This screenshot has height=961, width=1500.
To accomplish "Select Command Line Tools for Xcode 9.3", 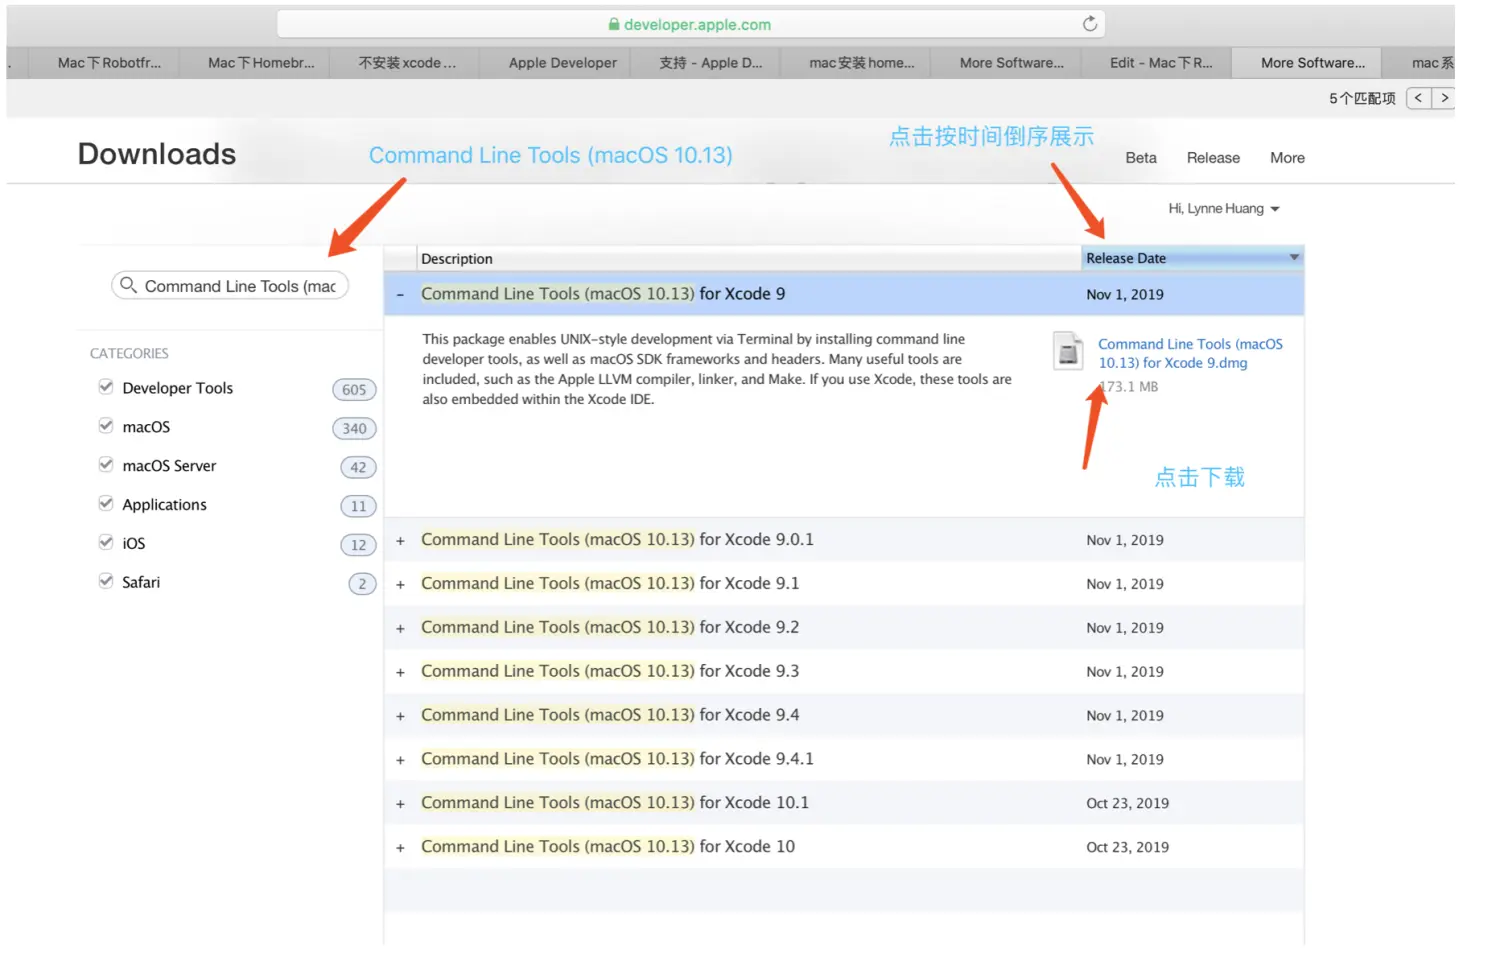I will (610, 672).
